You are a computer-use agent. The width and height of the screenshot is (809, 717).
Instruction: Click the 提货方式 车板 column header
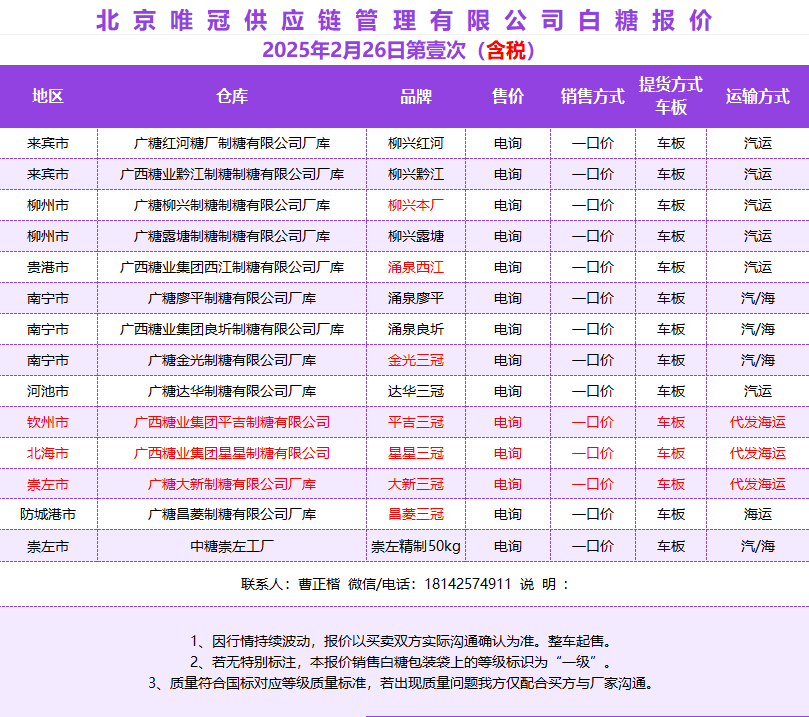(671, 96)
